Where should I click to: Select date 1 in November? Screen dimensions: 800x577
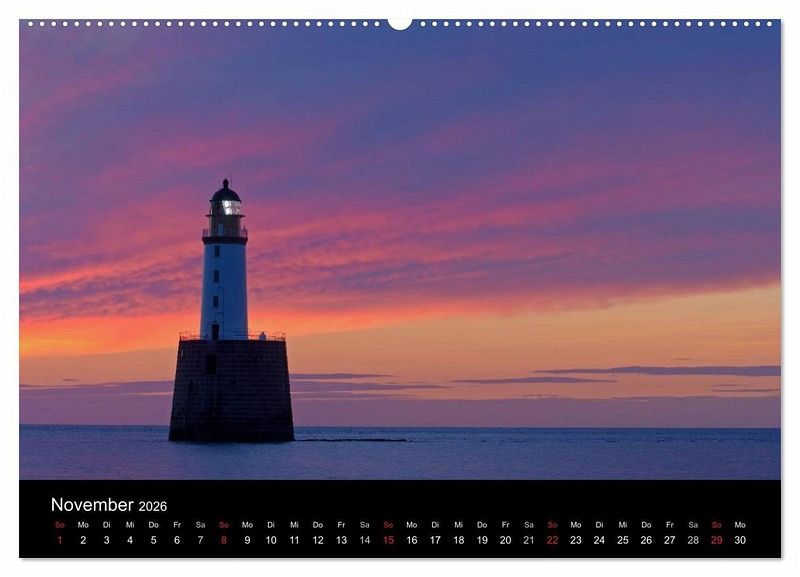pyautogui.click(x=60, y=540)
